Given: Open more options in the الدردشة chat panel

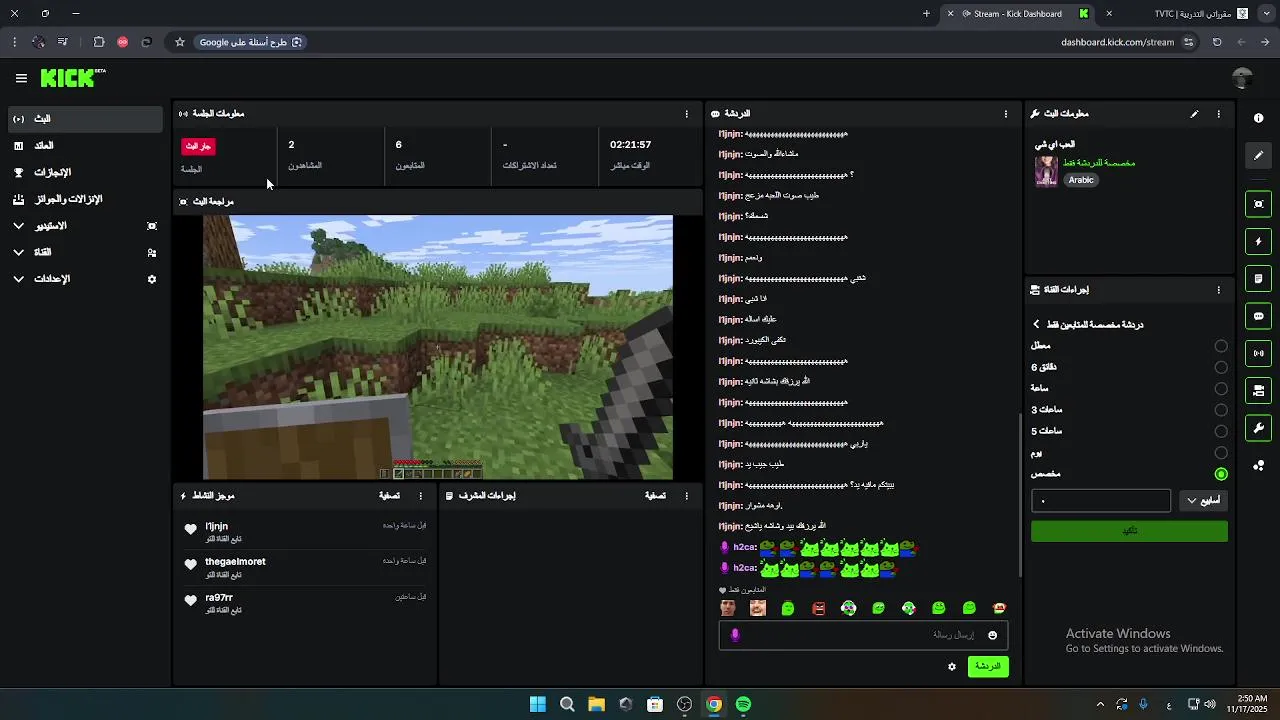Looking at the screenshot, I should click(x=1006, y=114).
